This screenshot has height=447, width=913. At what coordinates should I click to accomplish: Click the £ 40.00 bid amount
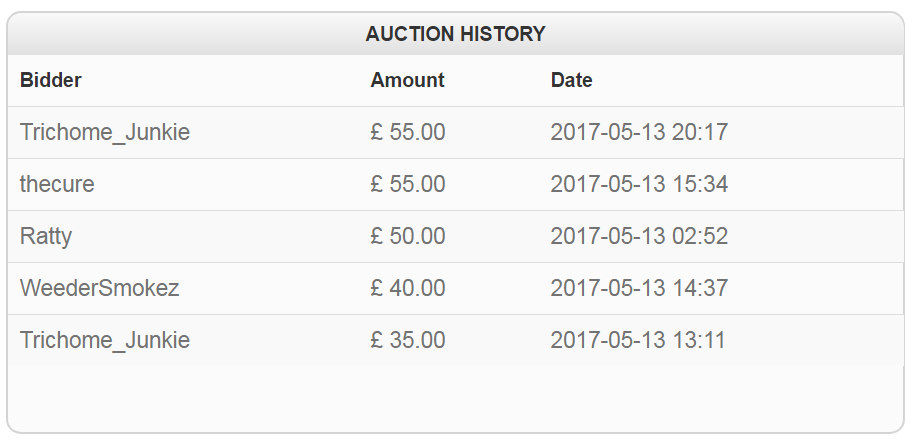[407, 288]
